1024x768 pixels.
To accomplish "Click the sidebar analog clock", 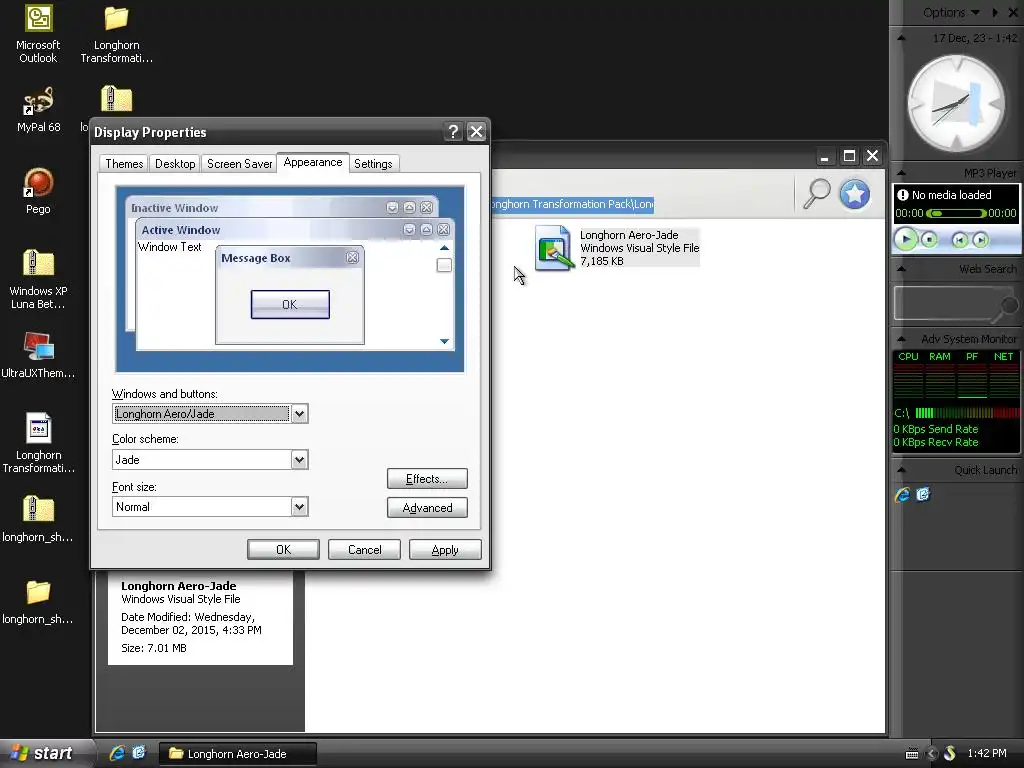I will point(957,103).
